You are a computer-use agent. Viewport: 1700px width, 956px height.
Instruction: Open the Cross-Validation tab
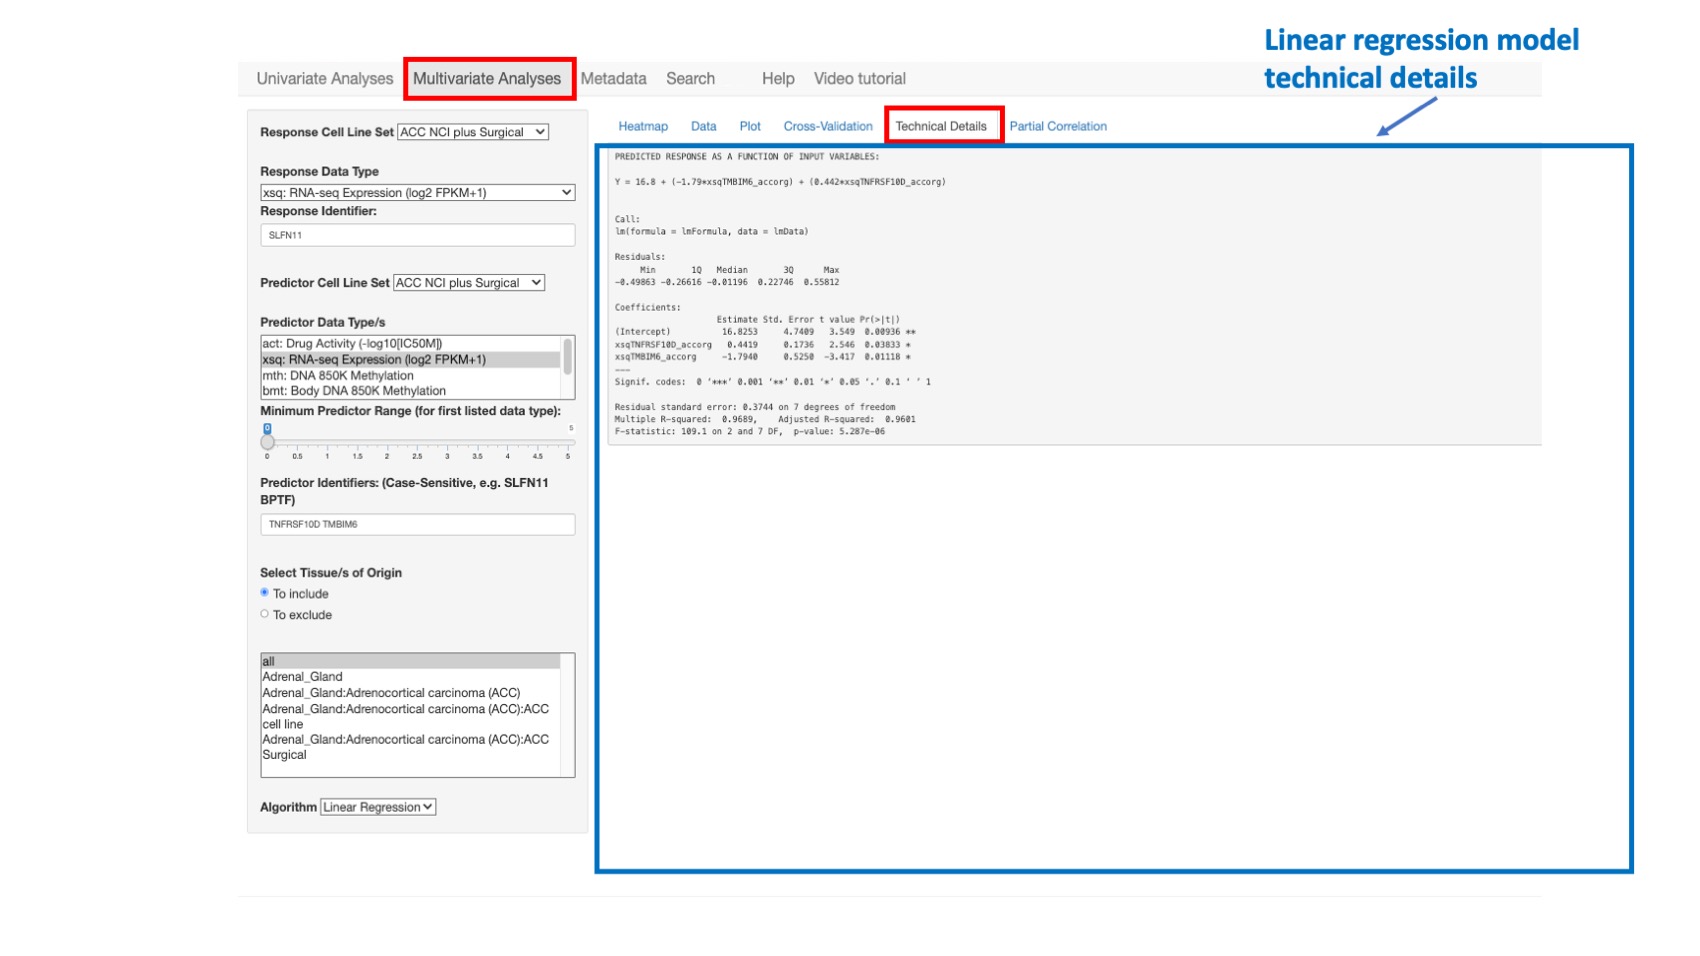click(827, 126)
